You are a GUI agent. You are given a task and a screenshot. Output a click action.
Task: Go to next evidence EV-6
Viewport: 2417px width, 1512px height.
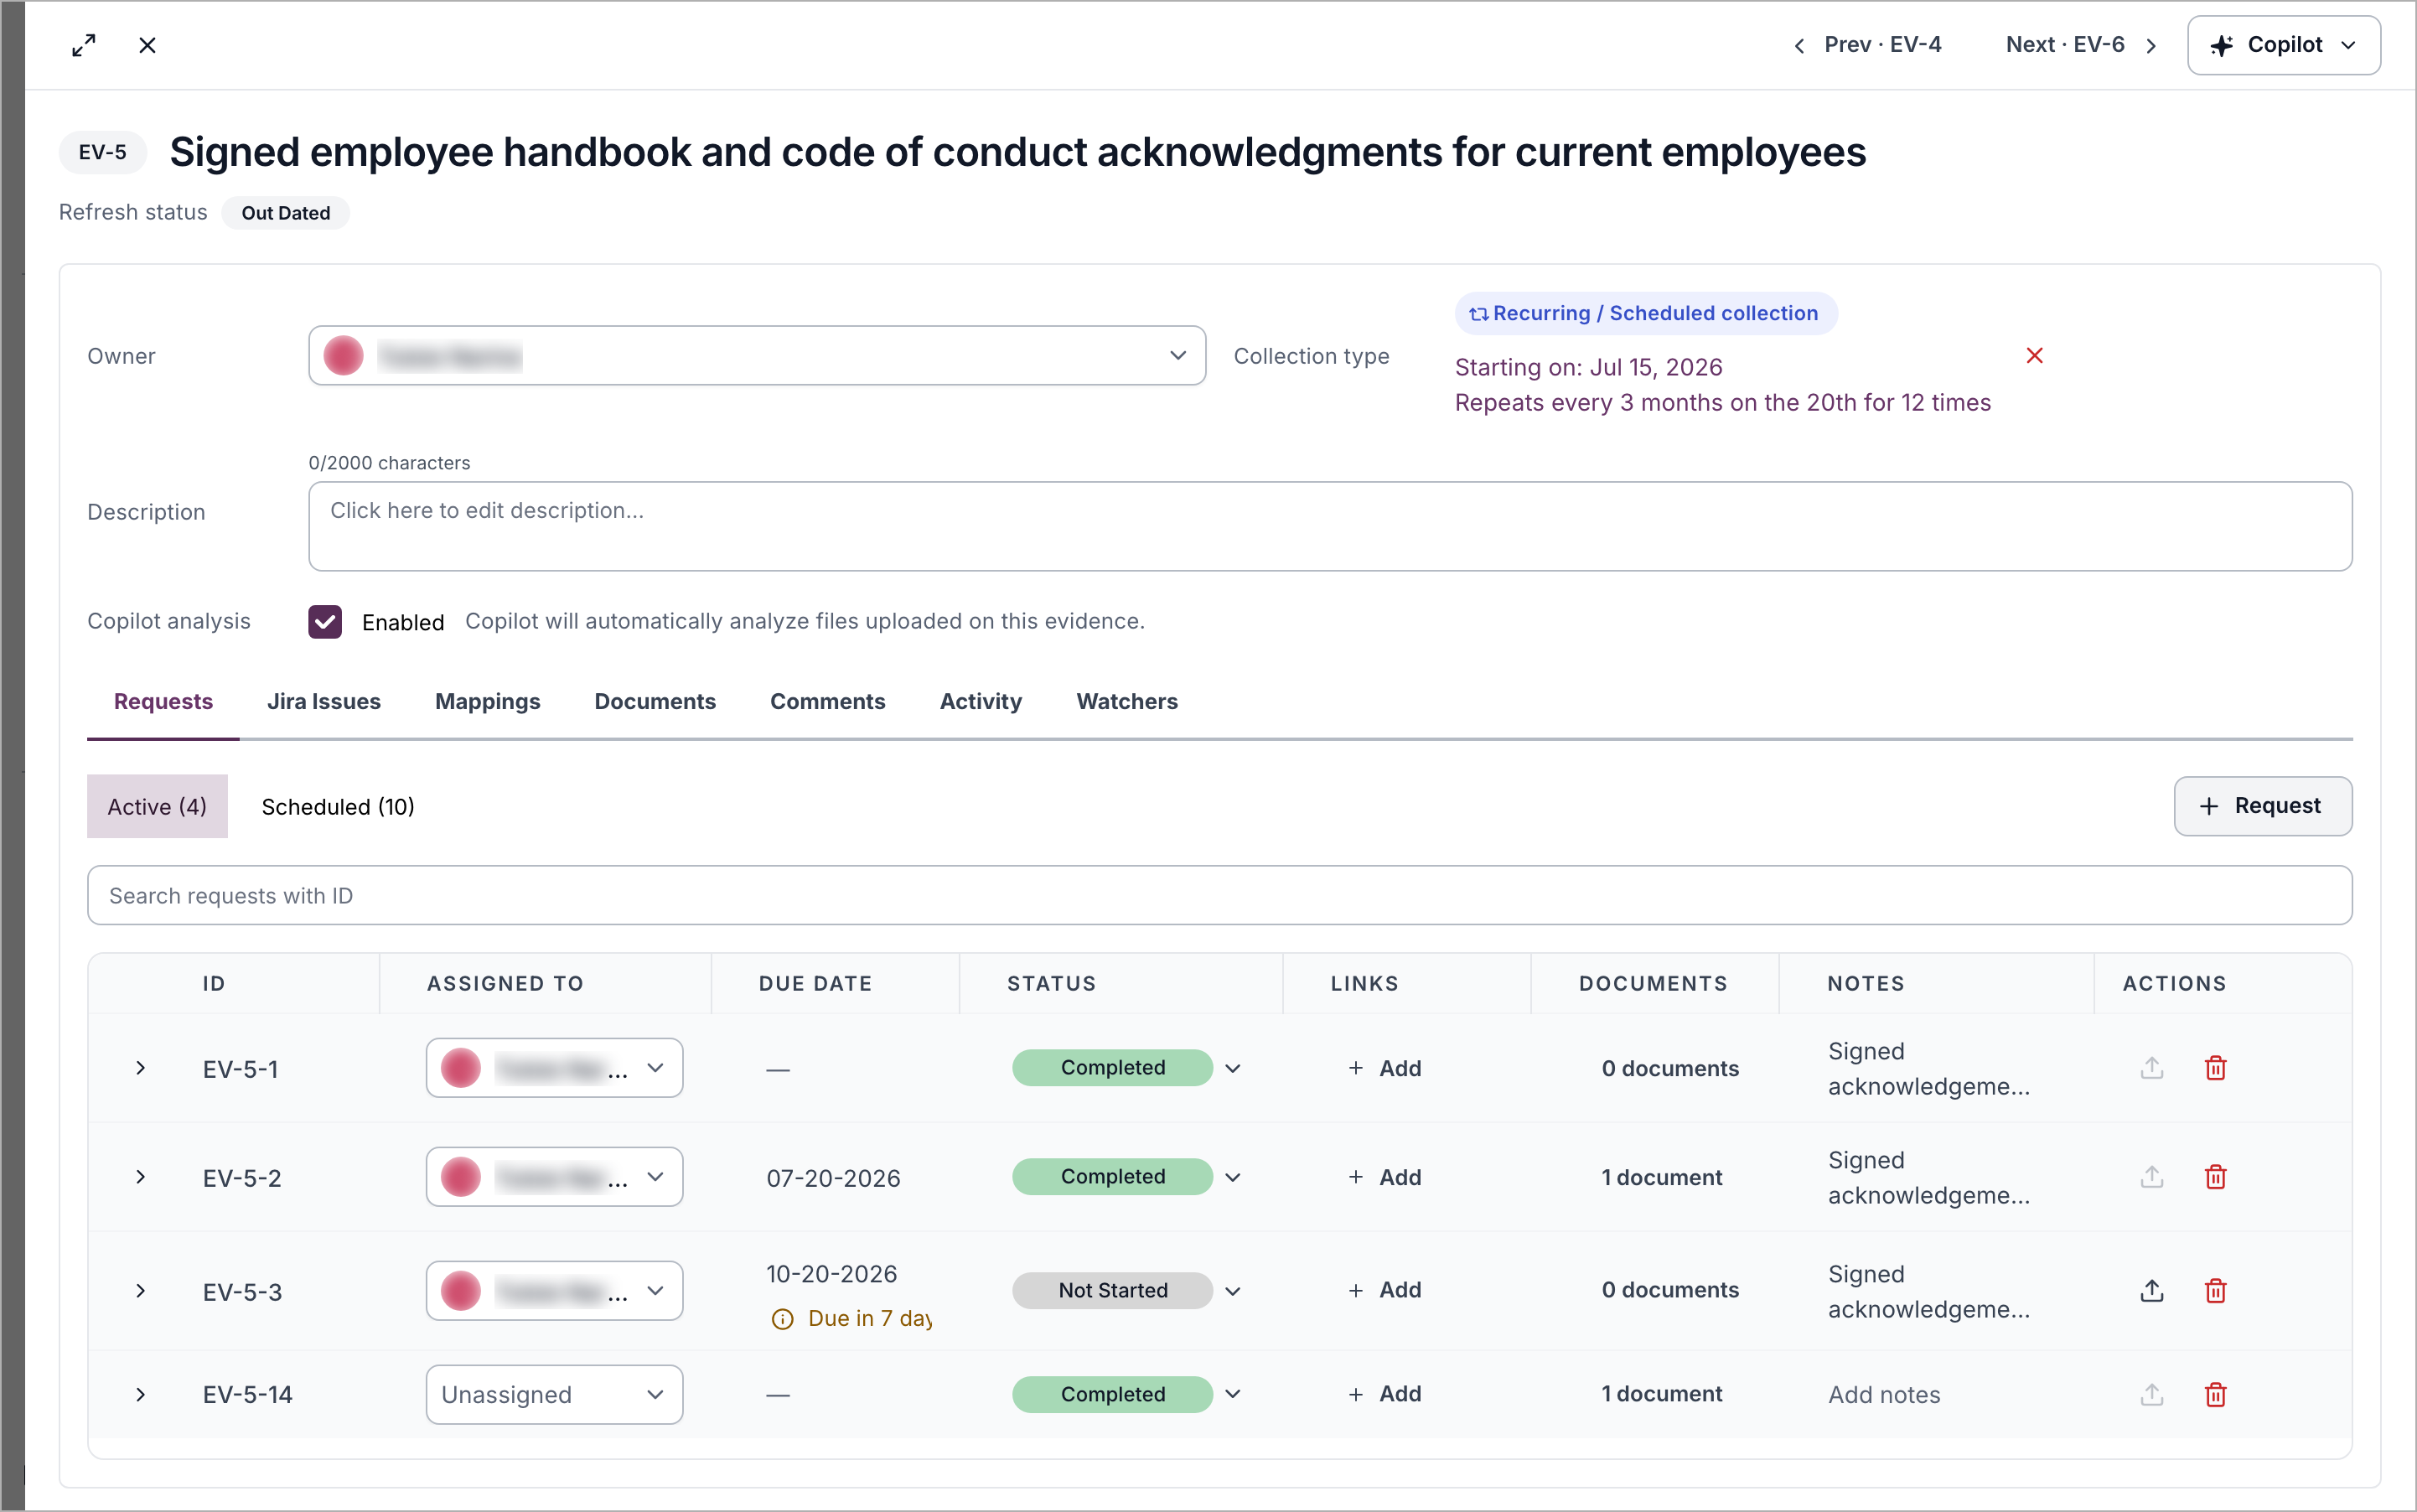2081,45
